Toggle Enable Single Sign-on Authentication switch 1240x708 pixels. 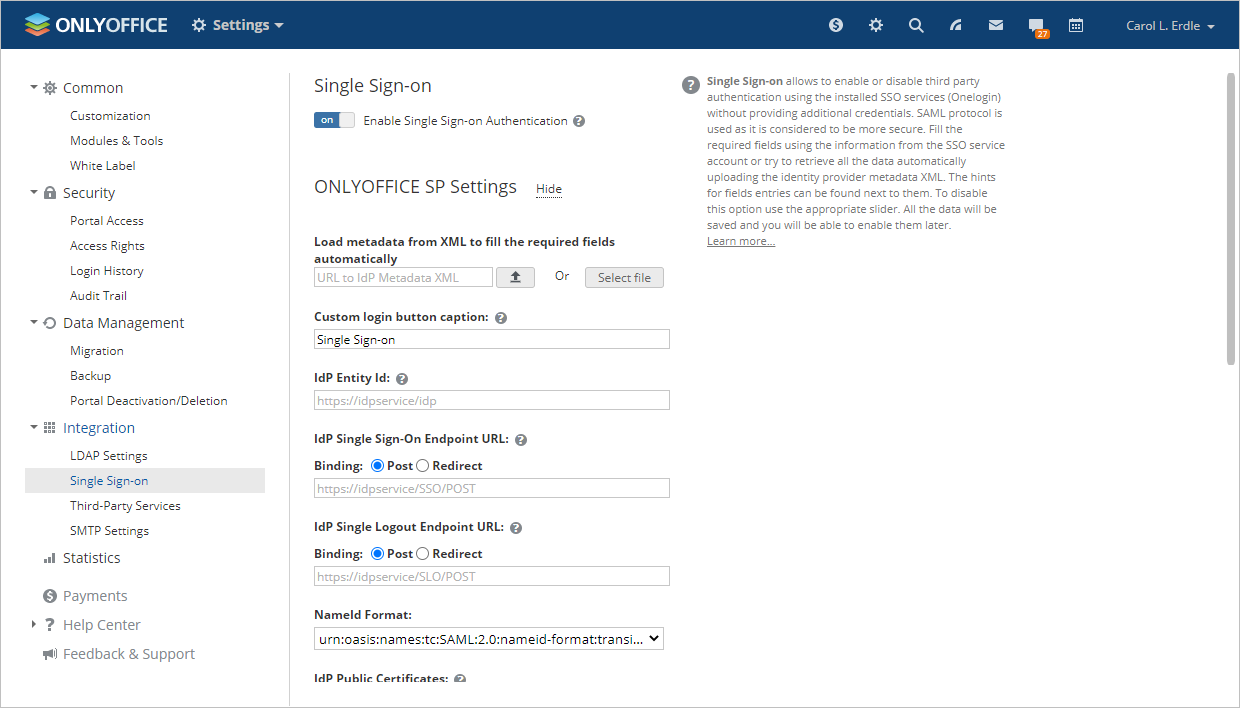pos(334,120)
